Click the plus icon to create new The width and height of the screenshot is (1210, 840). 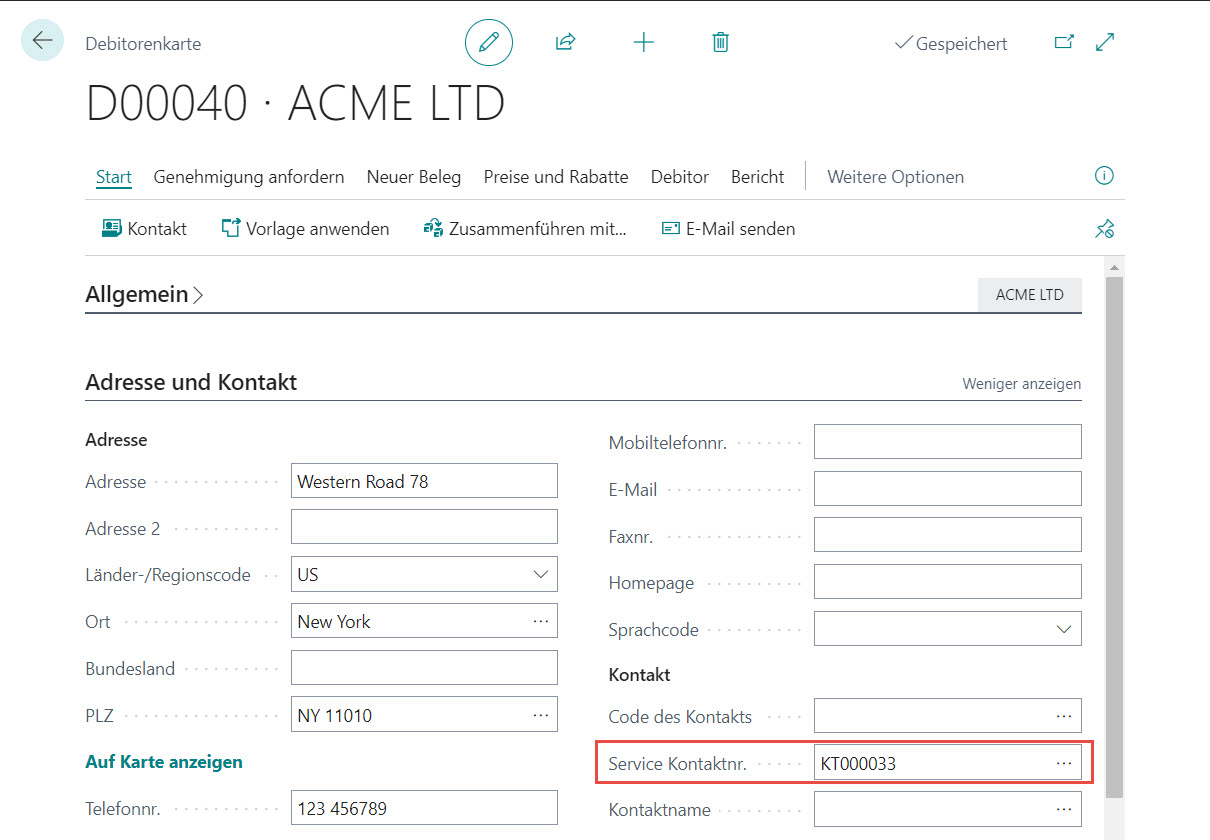(643, 42)
